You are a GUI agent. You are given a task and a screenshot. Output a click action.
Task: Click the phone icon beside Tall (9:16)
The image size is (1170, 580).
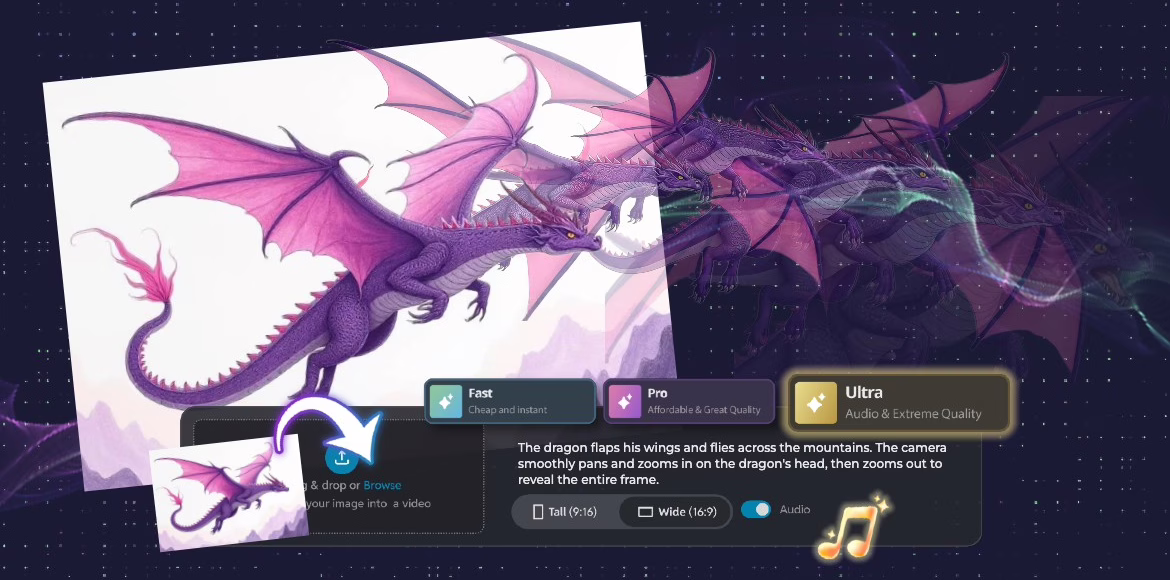coord(539,511)
